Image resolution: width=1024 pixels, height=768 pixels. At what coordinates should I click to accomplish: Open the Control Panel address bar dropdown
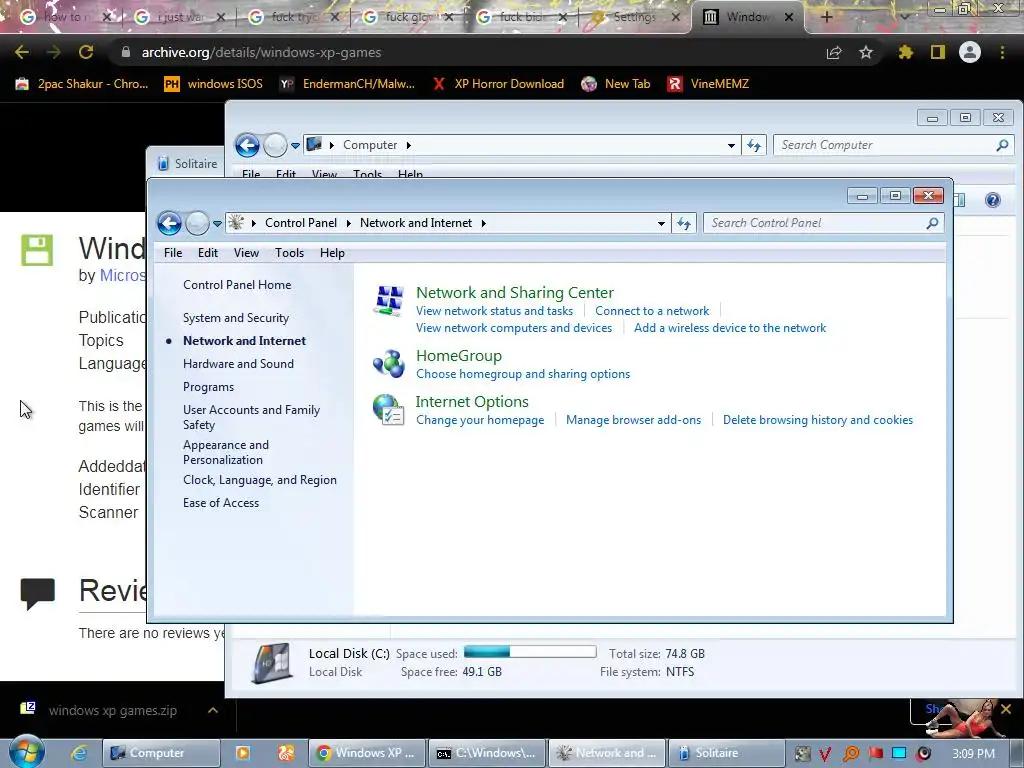pyautogui.click(x=661, y=223)
